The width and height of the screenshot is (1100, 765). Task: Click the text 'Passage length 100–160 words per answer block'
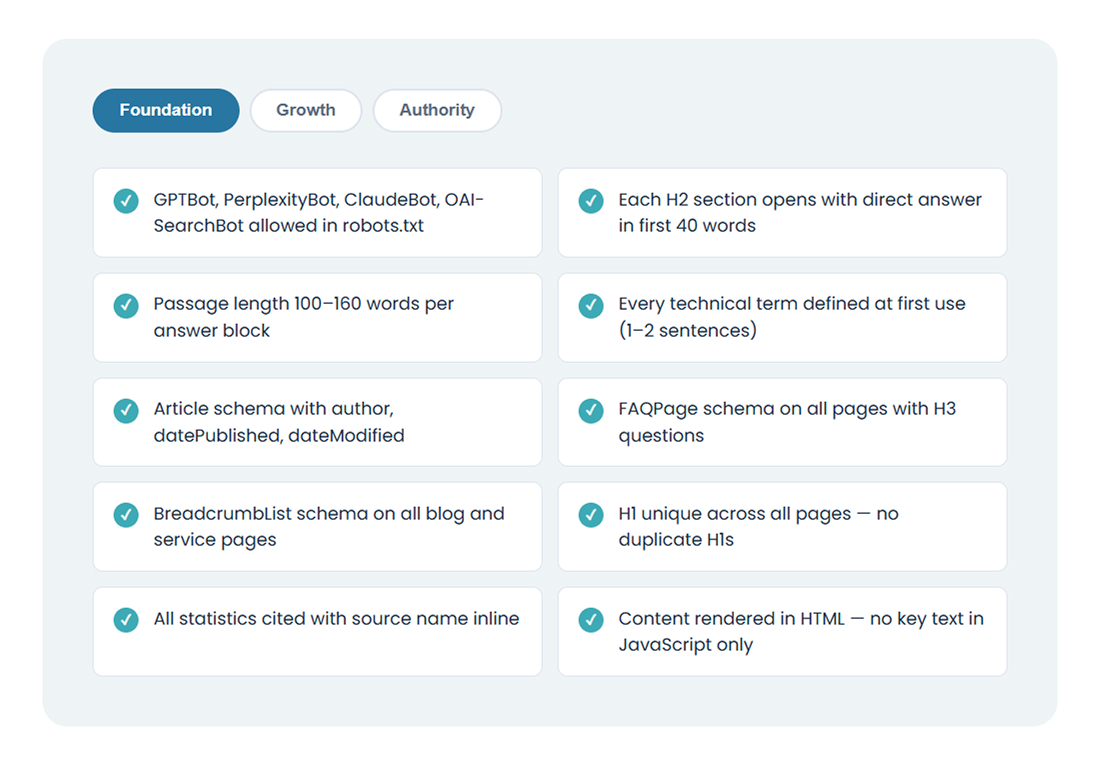click(304, 317)
